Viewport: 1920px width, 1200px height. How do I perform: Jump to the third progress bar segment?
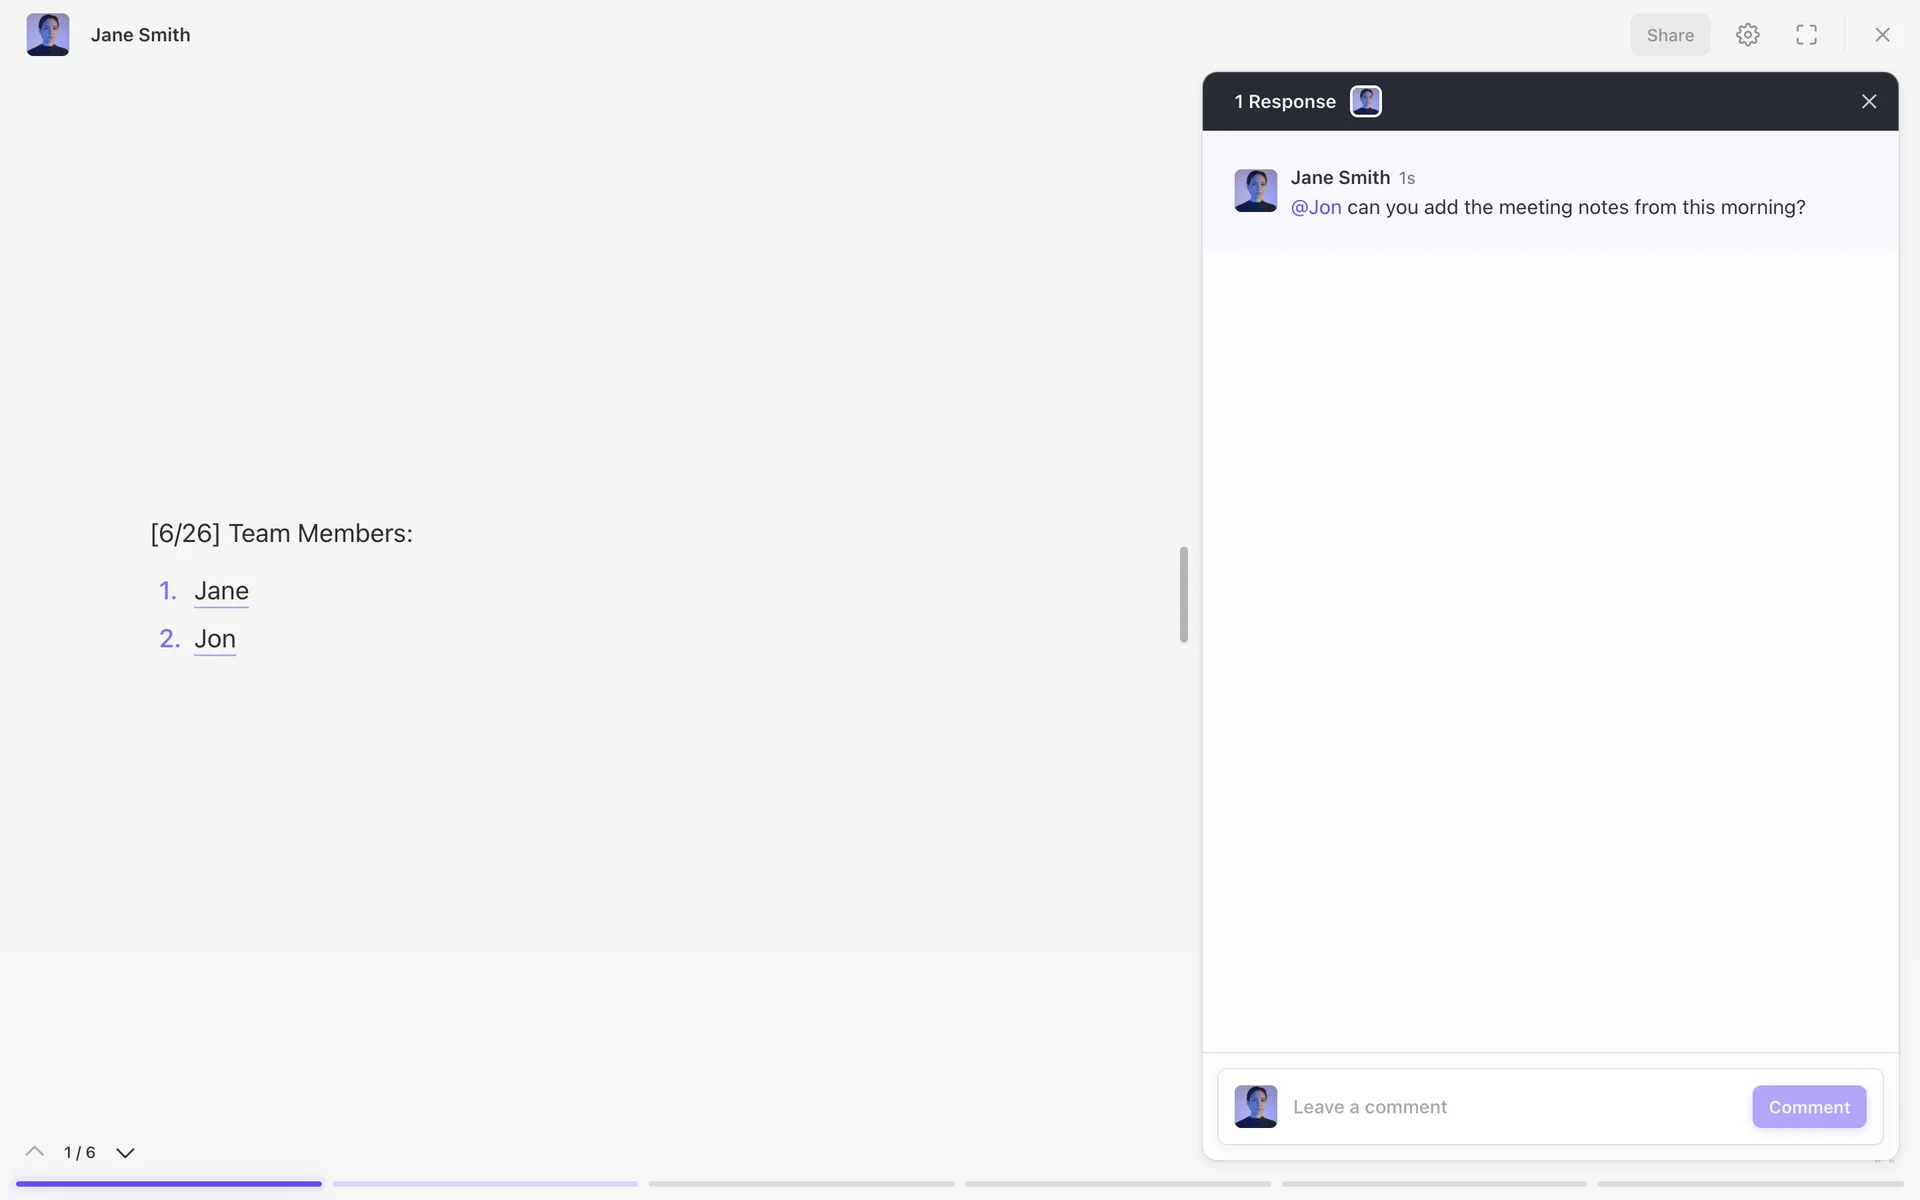801,1184
